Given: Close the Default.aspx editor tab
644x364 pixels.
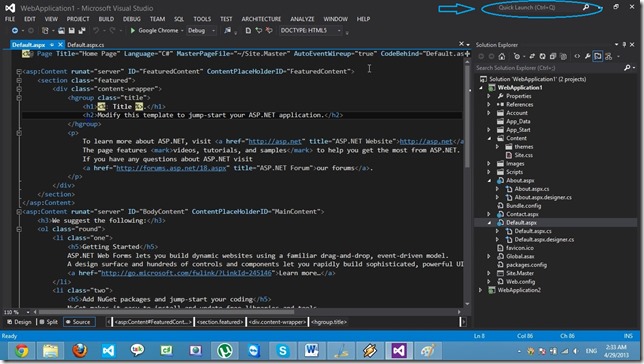Looking at the screenshot, I should coord(60,44).
